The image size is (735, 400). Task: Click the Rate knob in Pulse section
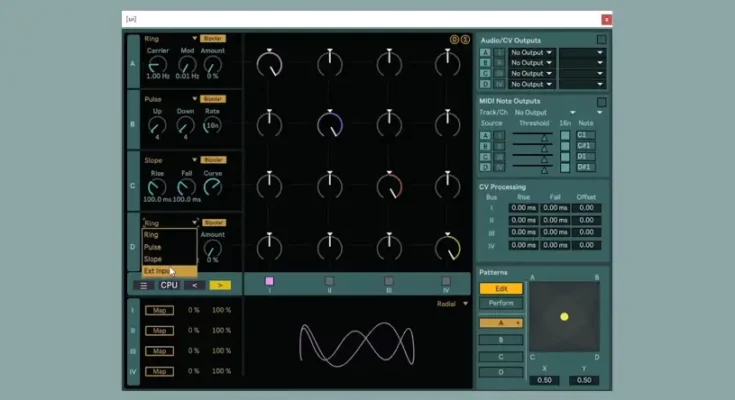click(213, 124)
